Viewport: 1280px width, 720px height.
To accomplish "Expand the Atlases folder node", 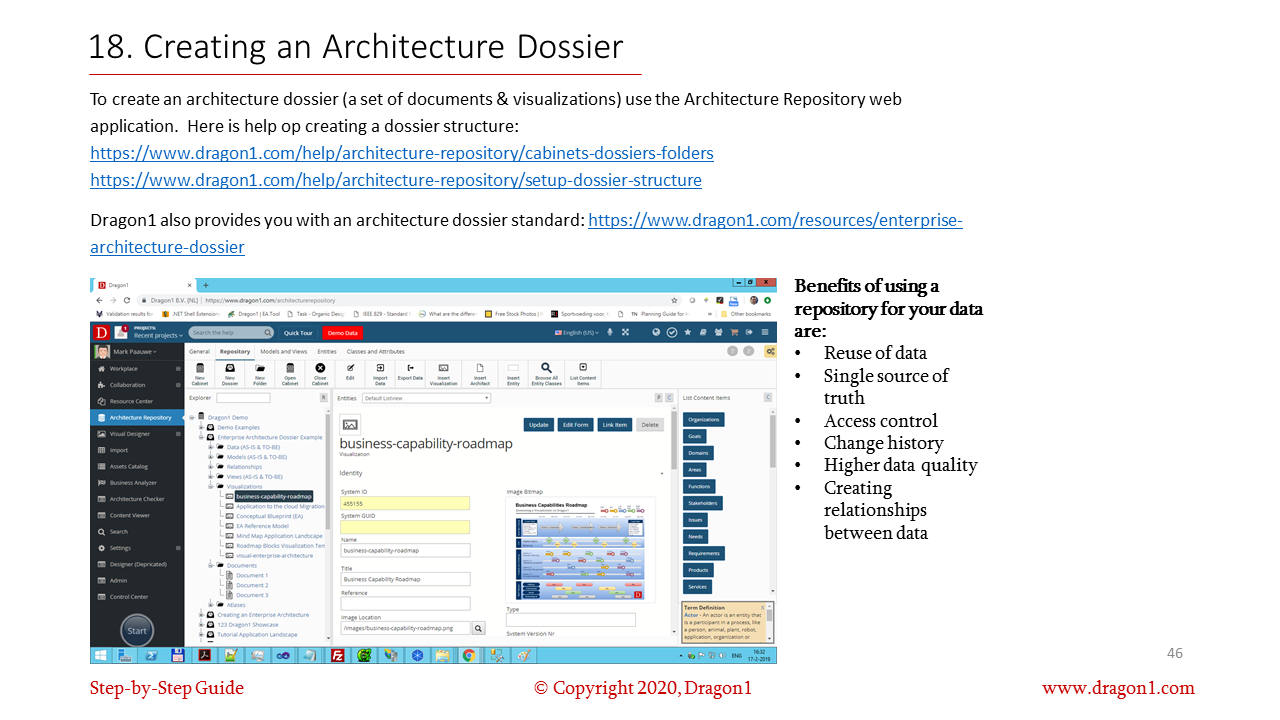I will click(211, 605).
